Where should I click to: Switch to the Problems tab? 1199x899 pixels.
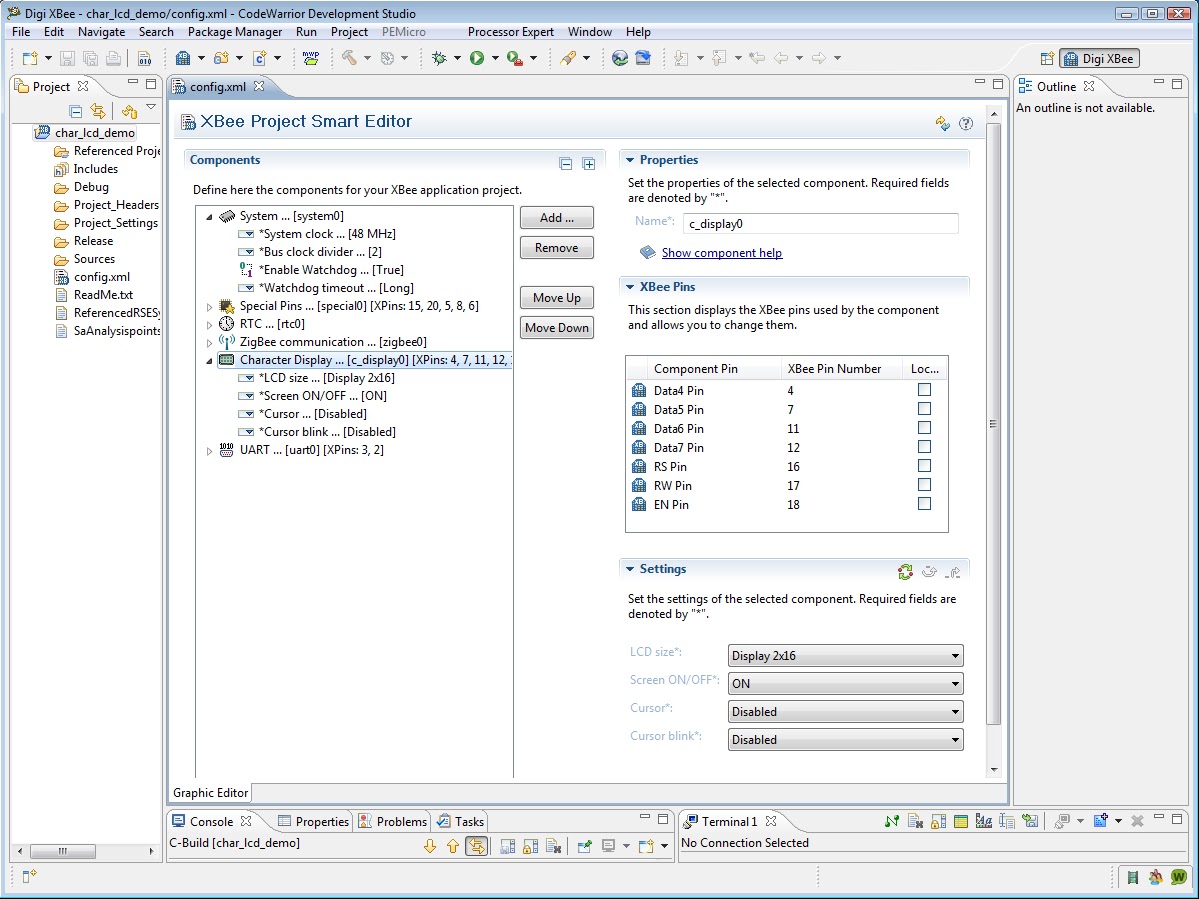pyautogui.click(x=393, y=822)
